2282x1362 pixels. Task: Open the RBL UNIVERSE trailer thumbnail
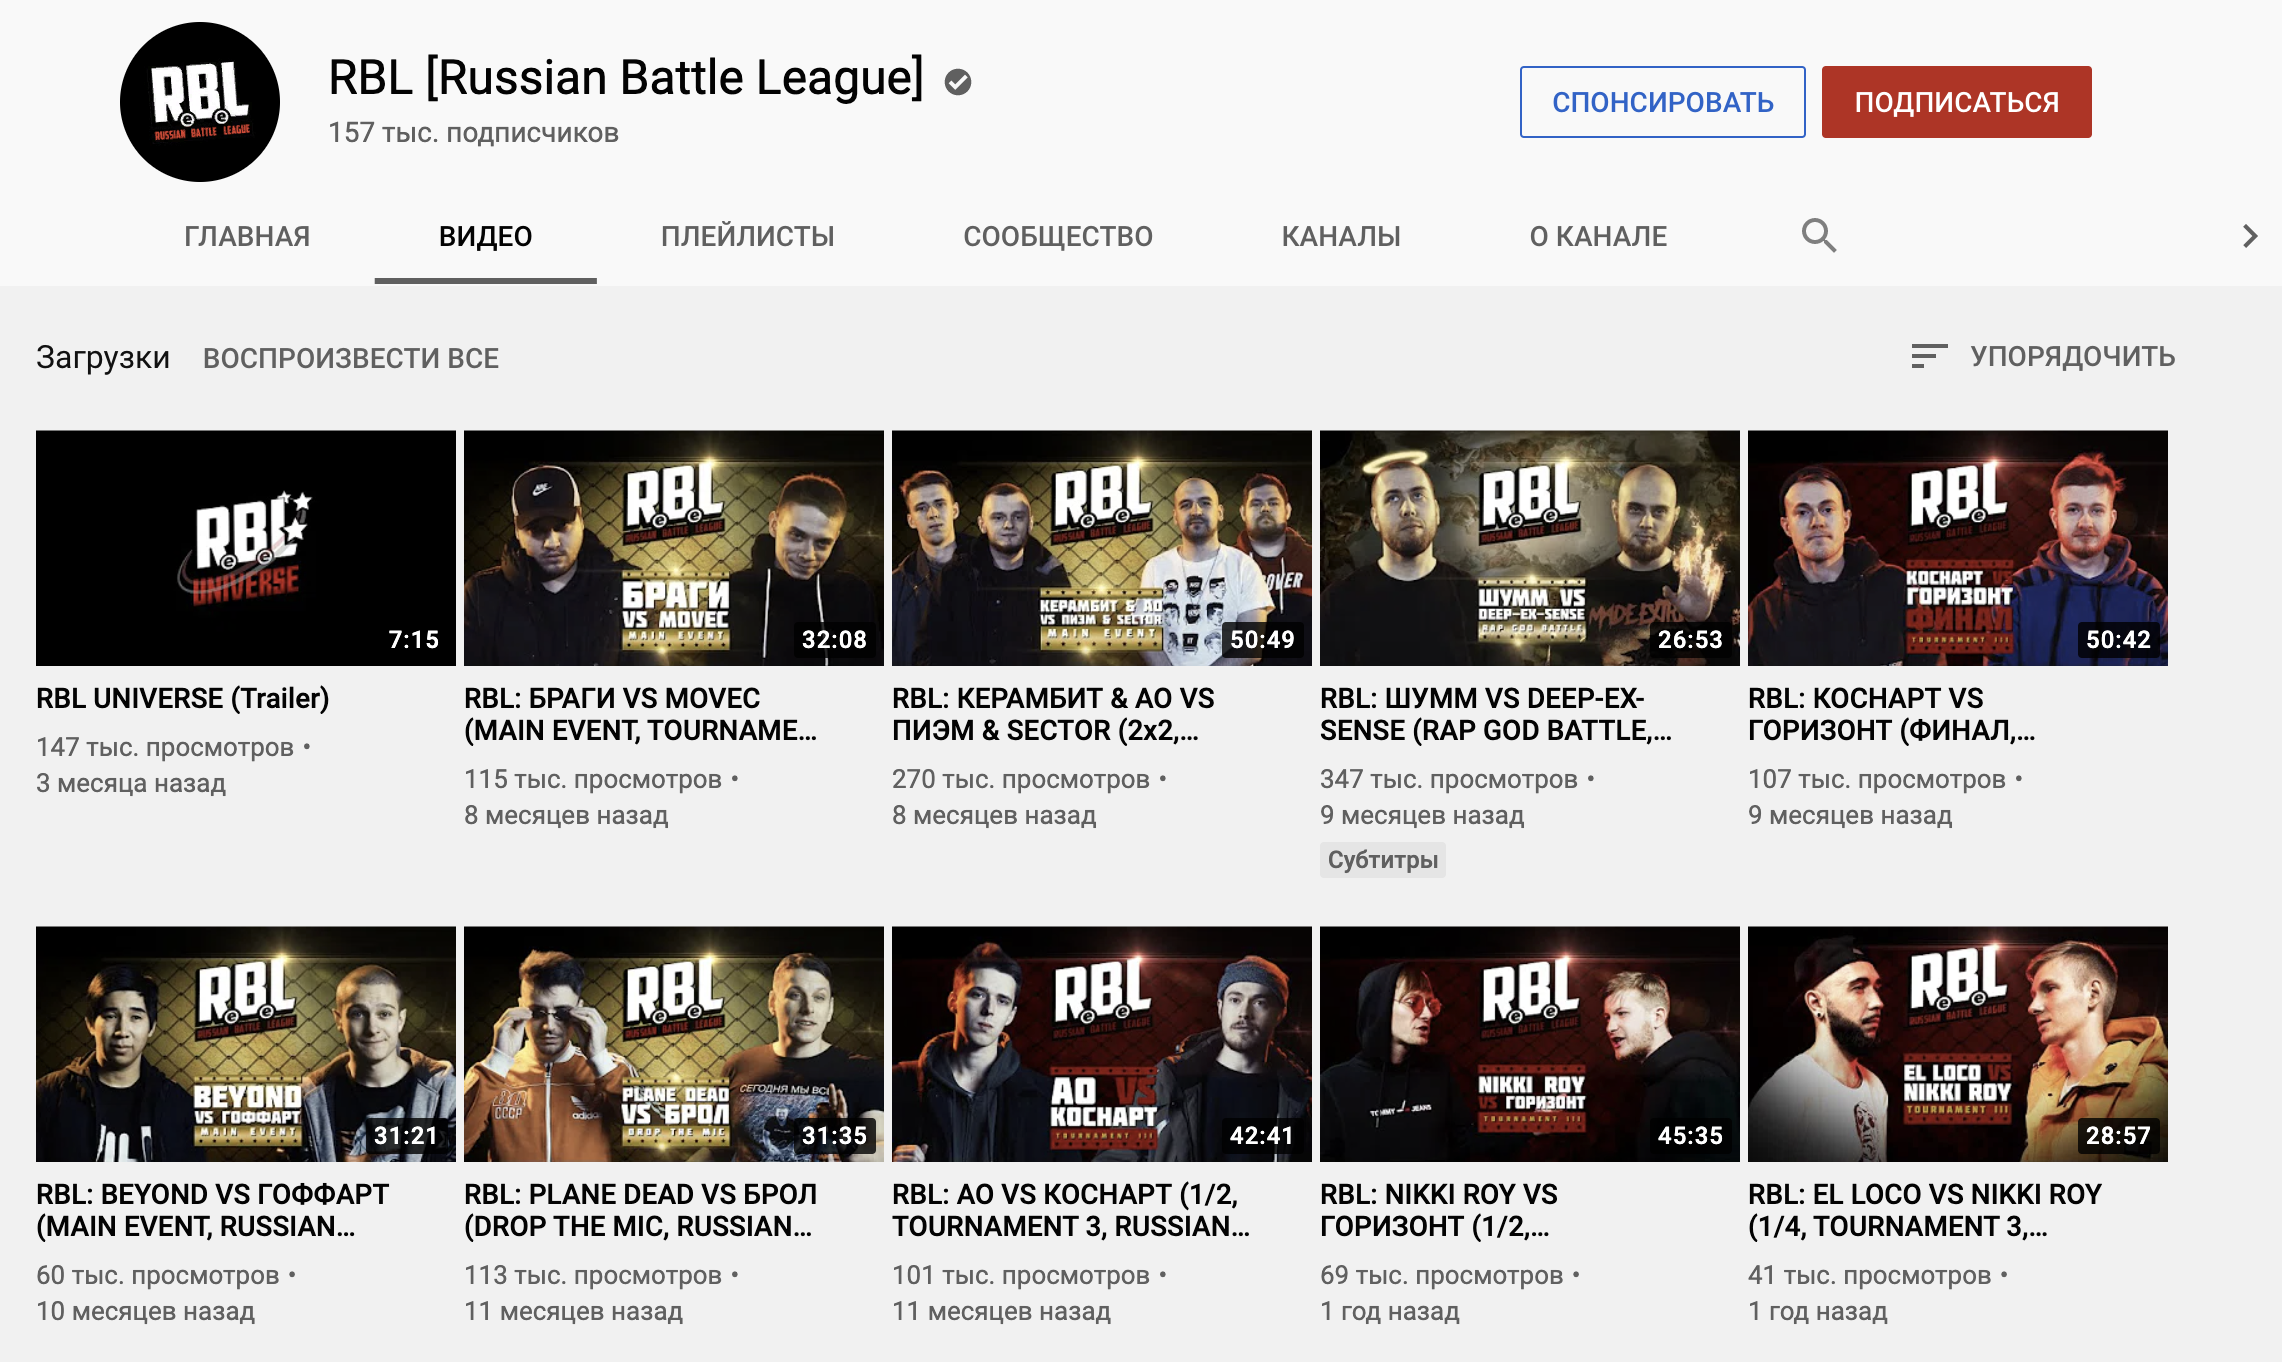(246, 548)
